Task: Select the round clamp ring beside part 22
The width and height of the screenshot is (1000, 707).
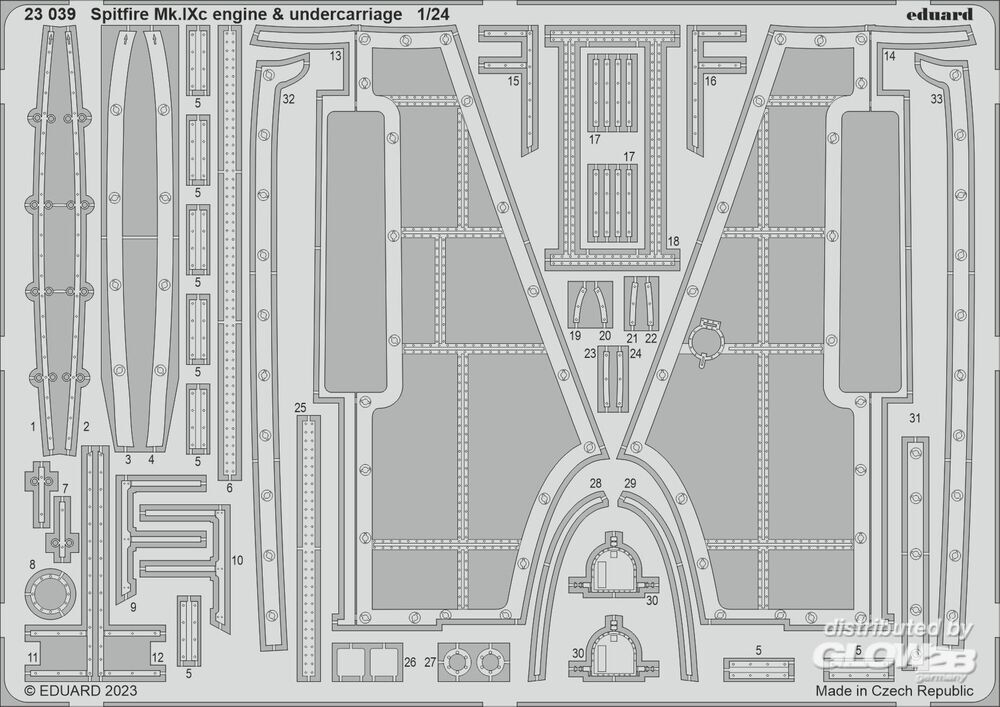Action: coord(708,340)
